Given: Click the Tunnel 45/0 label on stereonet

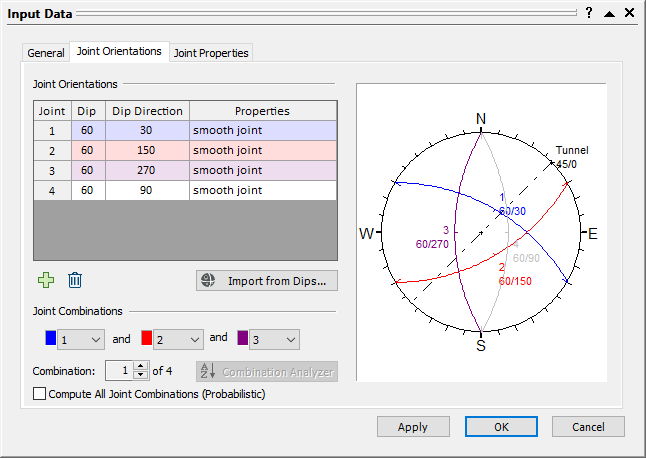Looking at the screenshot, I should (x=572, y=157).
